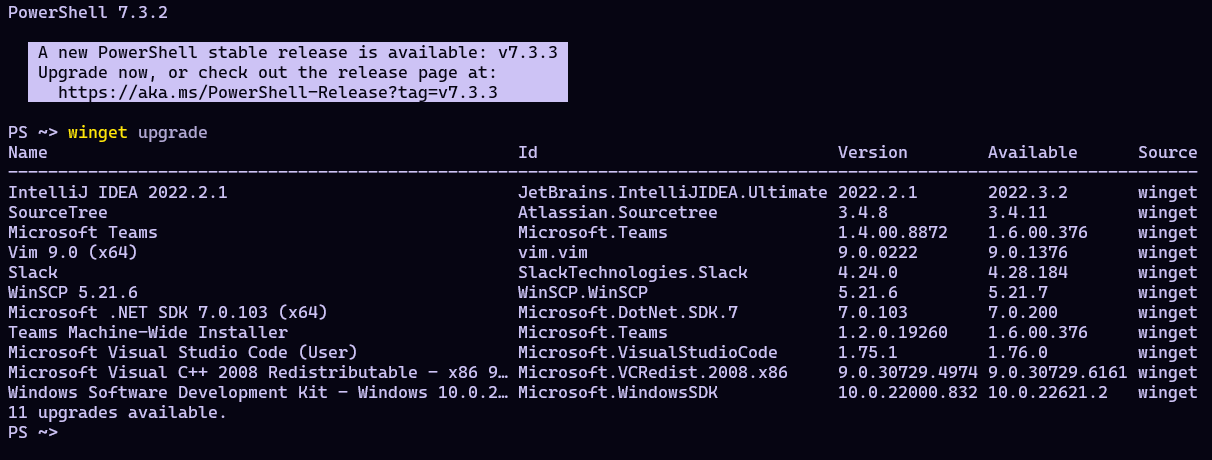Click the Slack package name
1212x460 pixels.
[33, 272]
